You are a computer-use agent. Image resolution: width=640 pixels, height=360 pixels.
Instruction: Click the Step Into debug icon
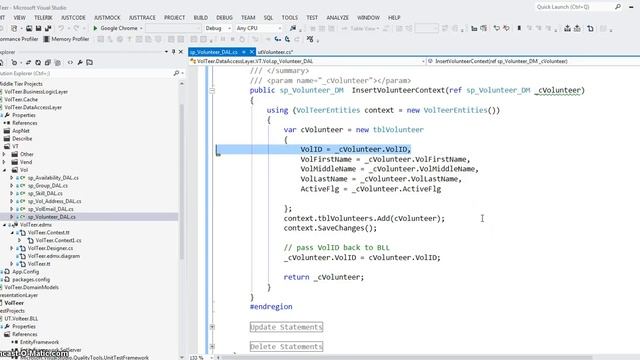278,39
